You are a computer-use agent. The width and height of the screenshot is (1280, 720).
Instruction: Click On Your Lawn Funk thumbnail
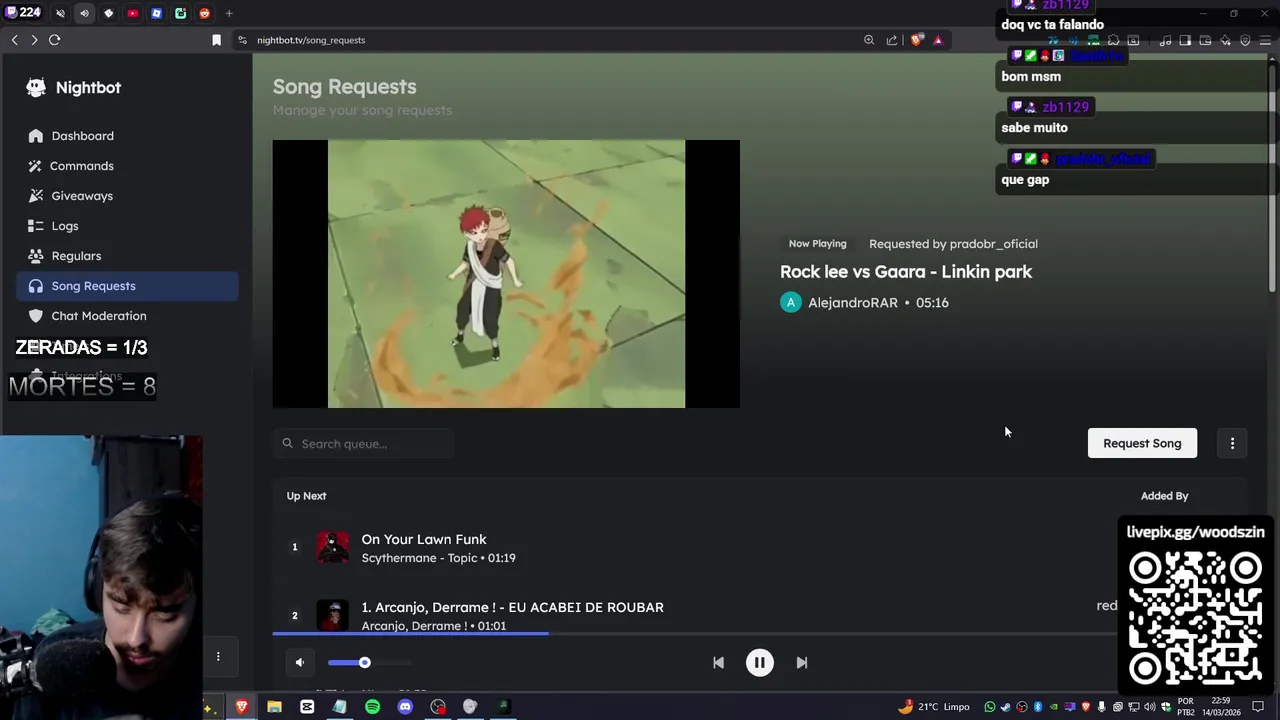coord(333,547)
